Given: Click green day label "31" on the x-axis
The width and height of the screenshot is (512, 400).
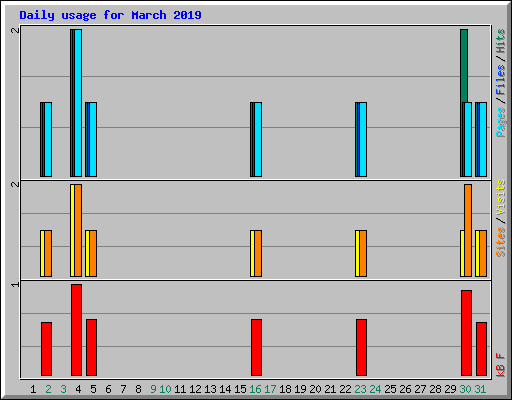Looking at the screenshot, I should click(480, 389).
